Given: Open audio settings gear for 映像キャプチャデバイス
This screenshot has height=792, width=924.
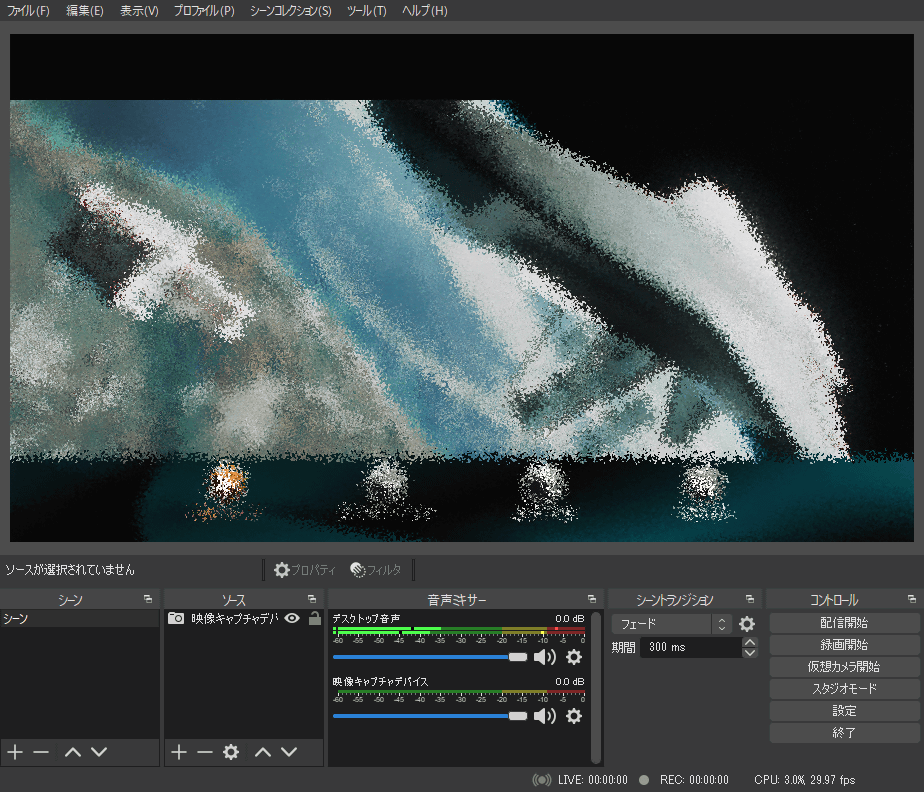Looking at the screenshot, I should coord(573,716).
